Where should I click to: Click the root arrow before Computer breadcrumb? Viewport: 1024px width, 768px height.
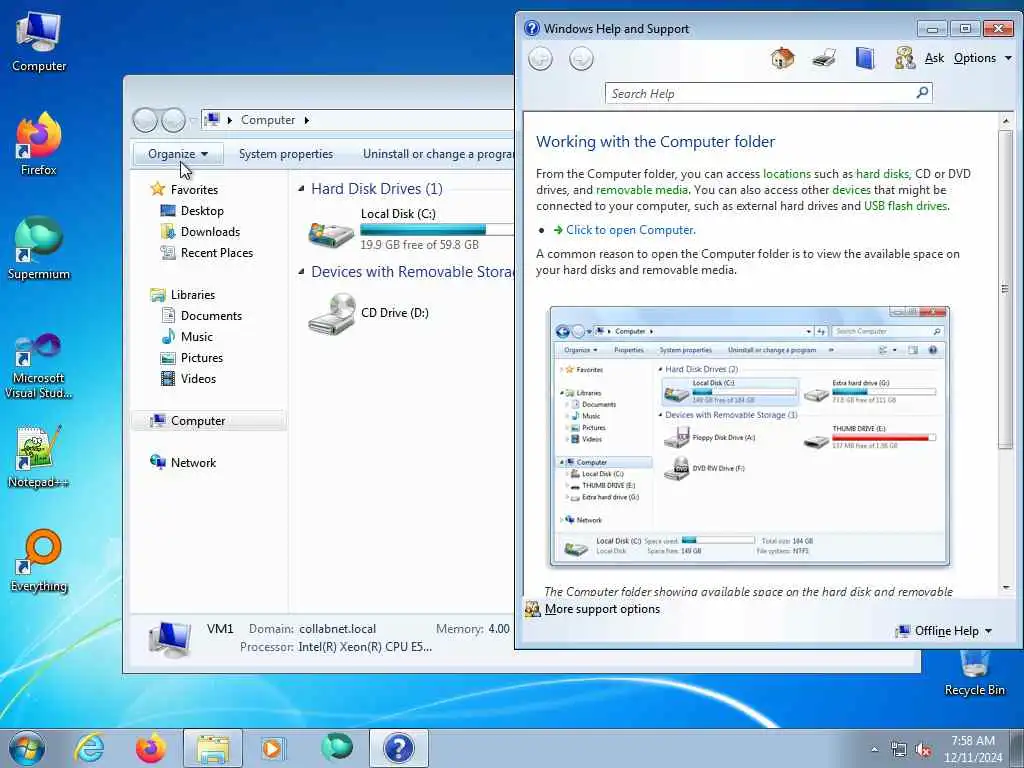tap(229, 120)
